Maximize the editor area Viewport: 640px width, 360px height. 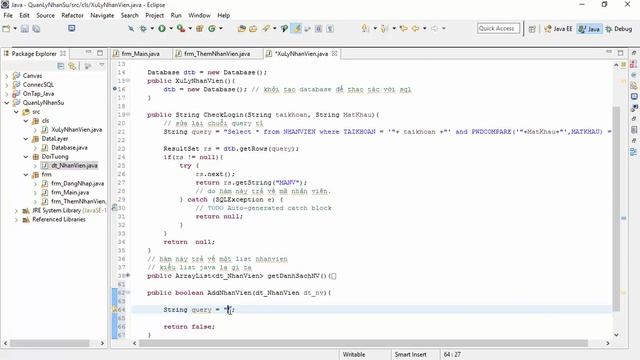pos(620,53)
